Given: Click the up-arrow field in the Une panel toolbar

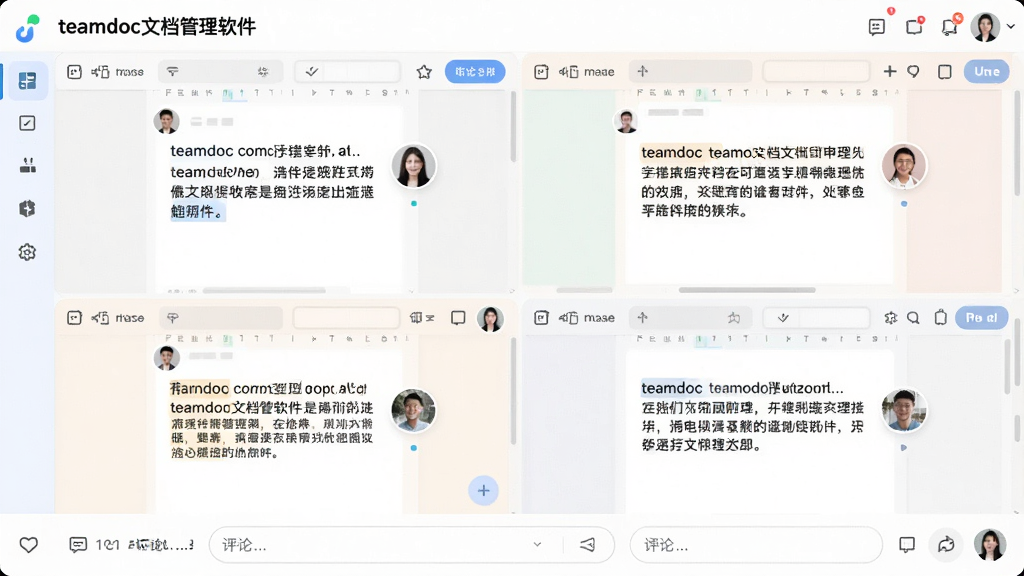Looking at the screenshot, I should pos(690,71).
